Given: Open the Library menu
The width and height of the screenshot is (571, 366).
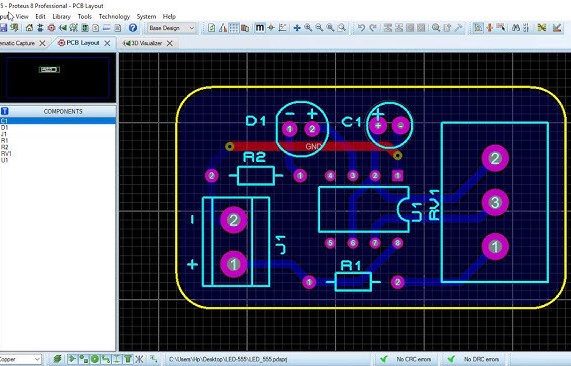Looking at the screenshot, I should 62,17.
